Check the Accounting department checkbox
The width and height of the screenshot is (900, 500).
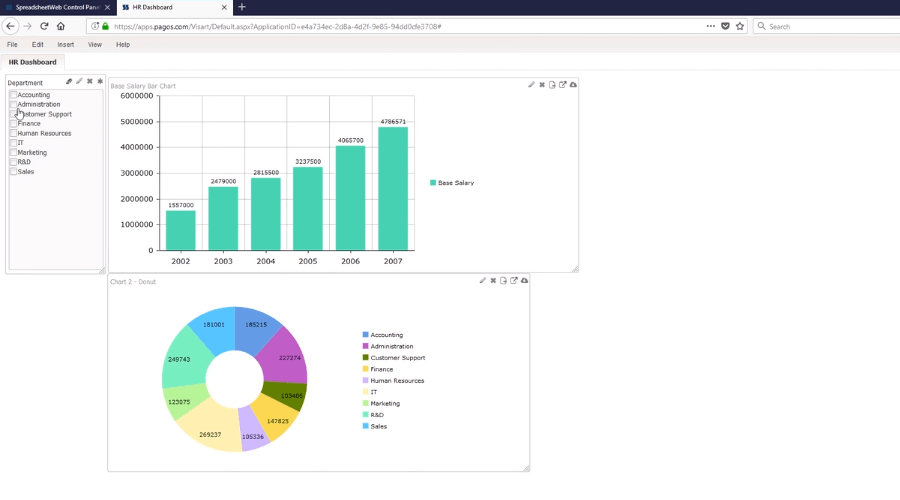coord(13,95)
